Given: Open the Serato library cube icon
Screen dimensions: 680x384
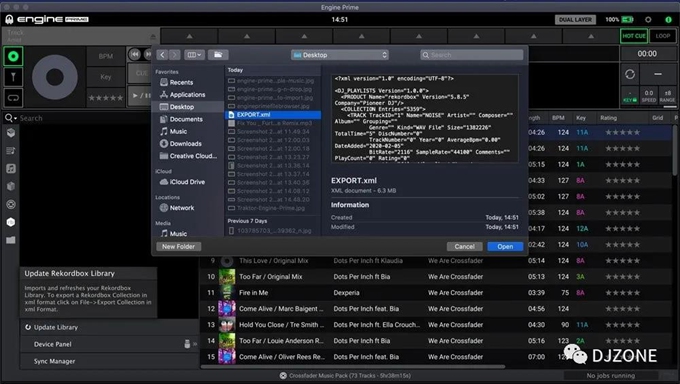Looking at the screenshot, I should tap(11, 186).
